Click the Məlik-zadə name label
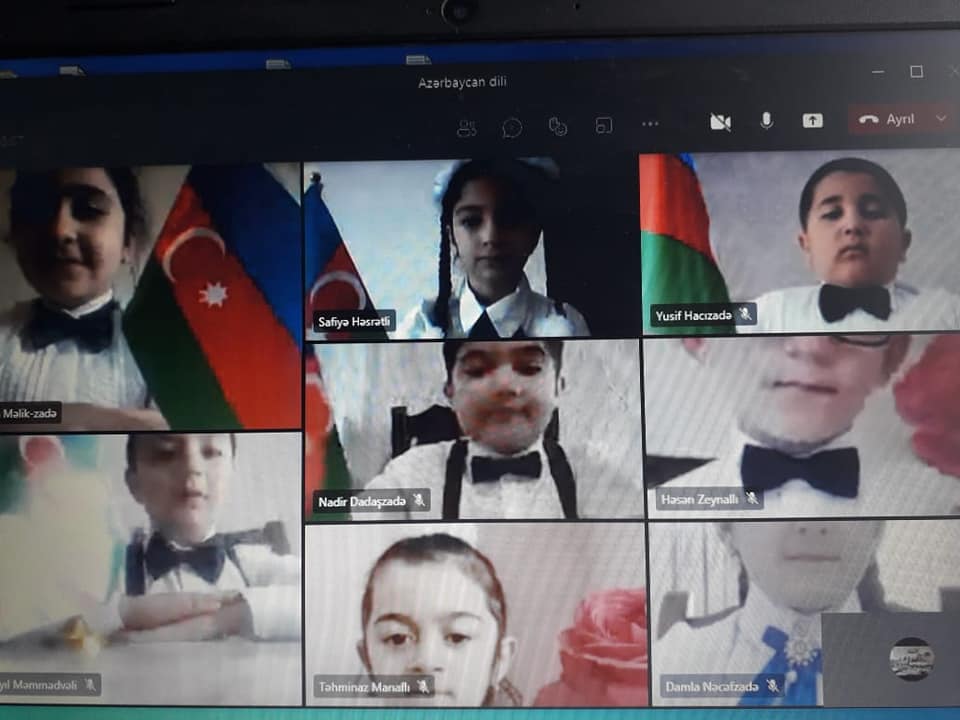The width and height of the screenshot is (960, 720). (29, 414)
